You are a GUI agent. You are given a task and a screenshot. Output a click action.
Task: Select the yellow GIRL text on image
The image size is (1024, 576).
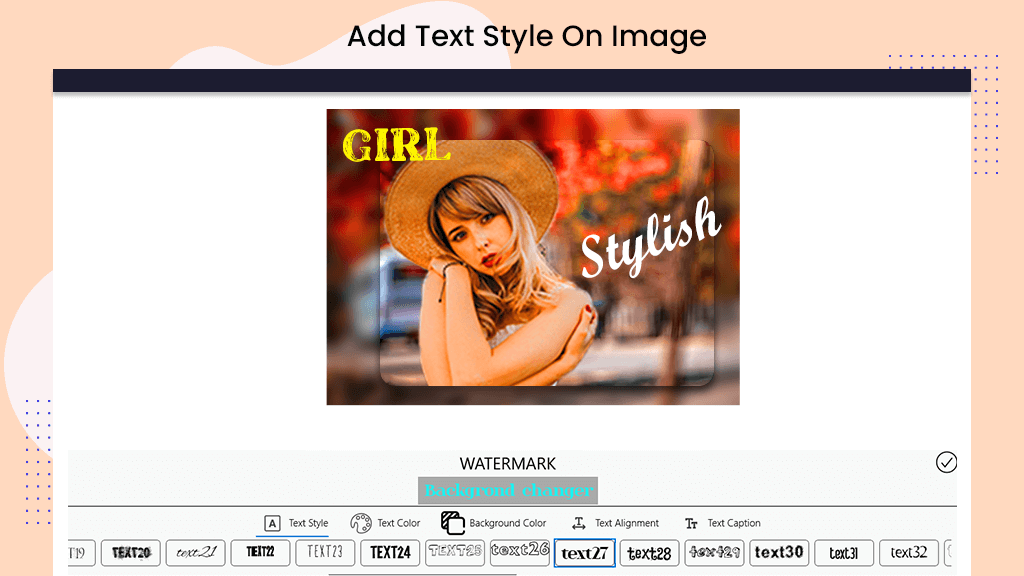396,145
